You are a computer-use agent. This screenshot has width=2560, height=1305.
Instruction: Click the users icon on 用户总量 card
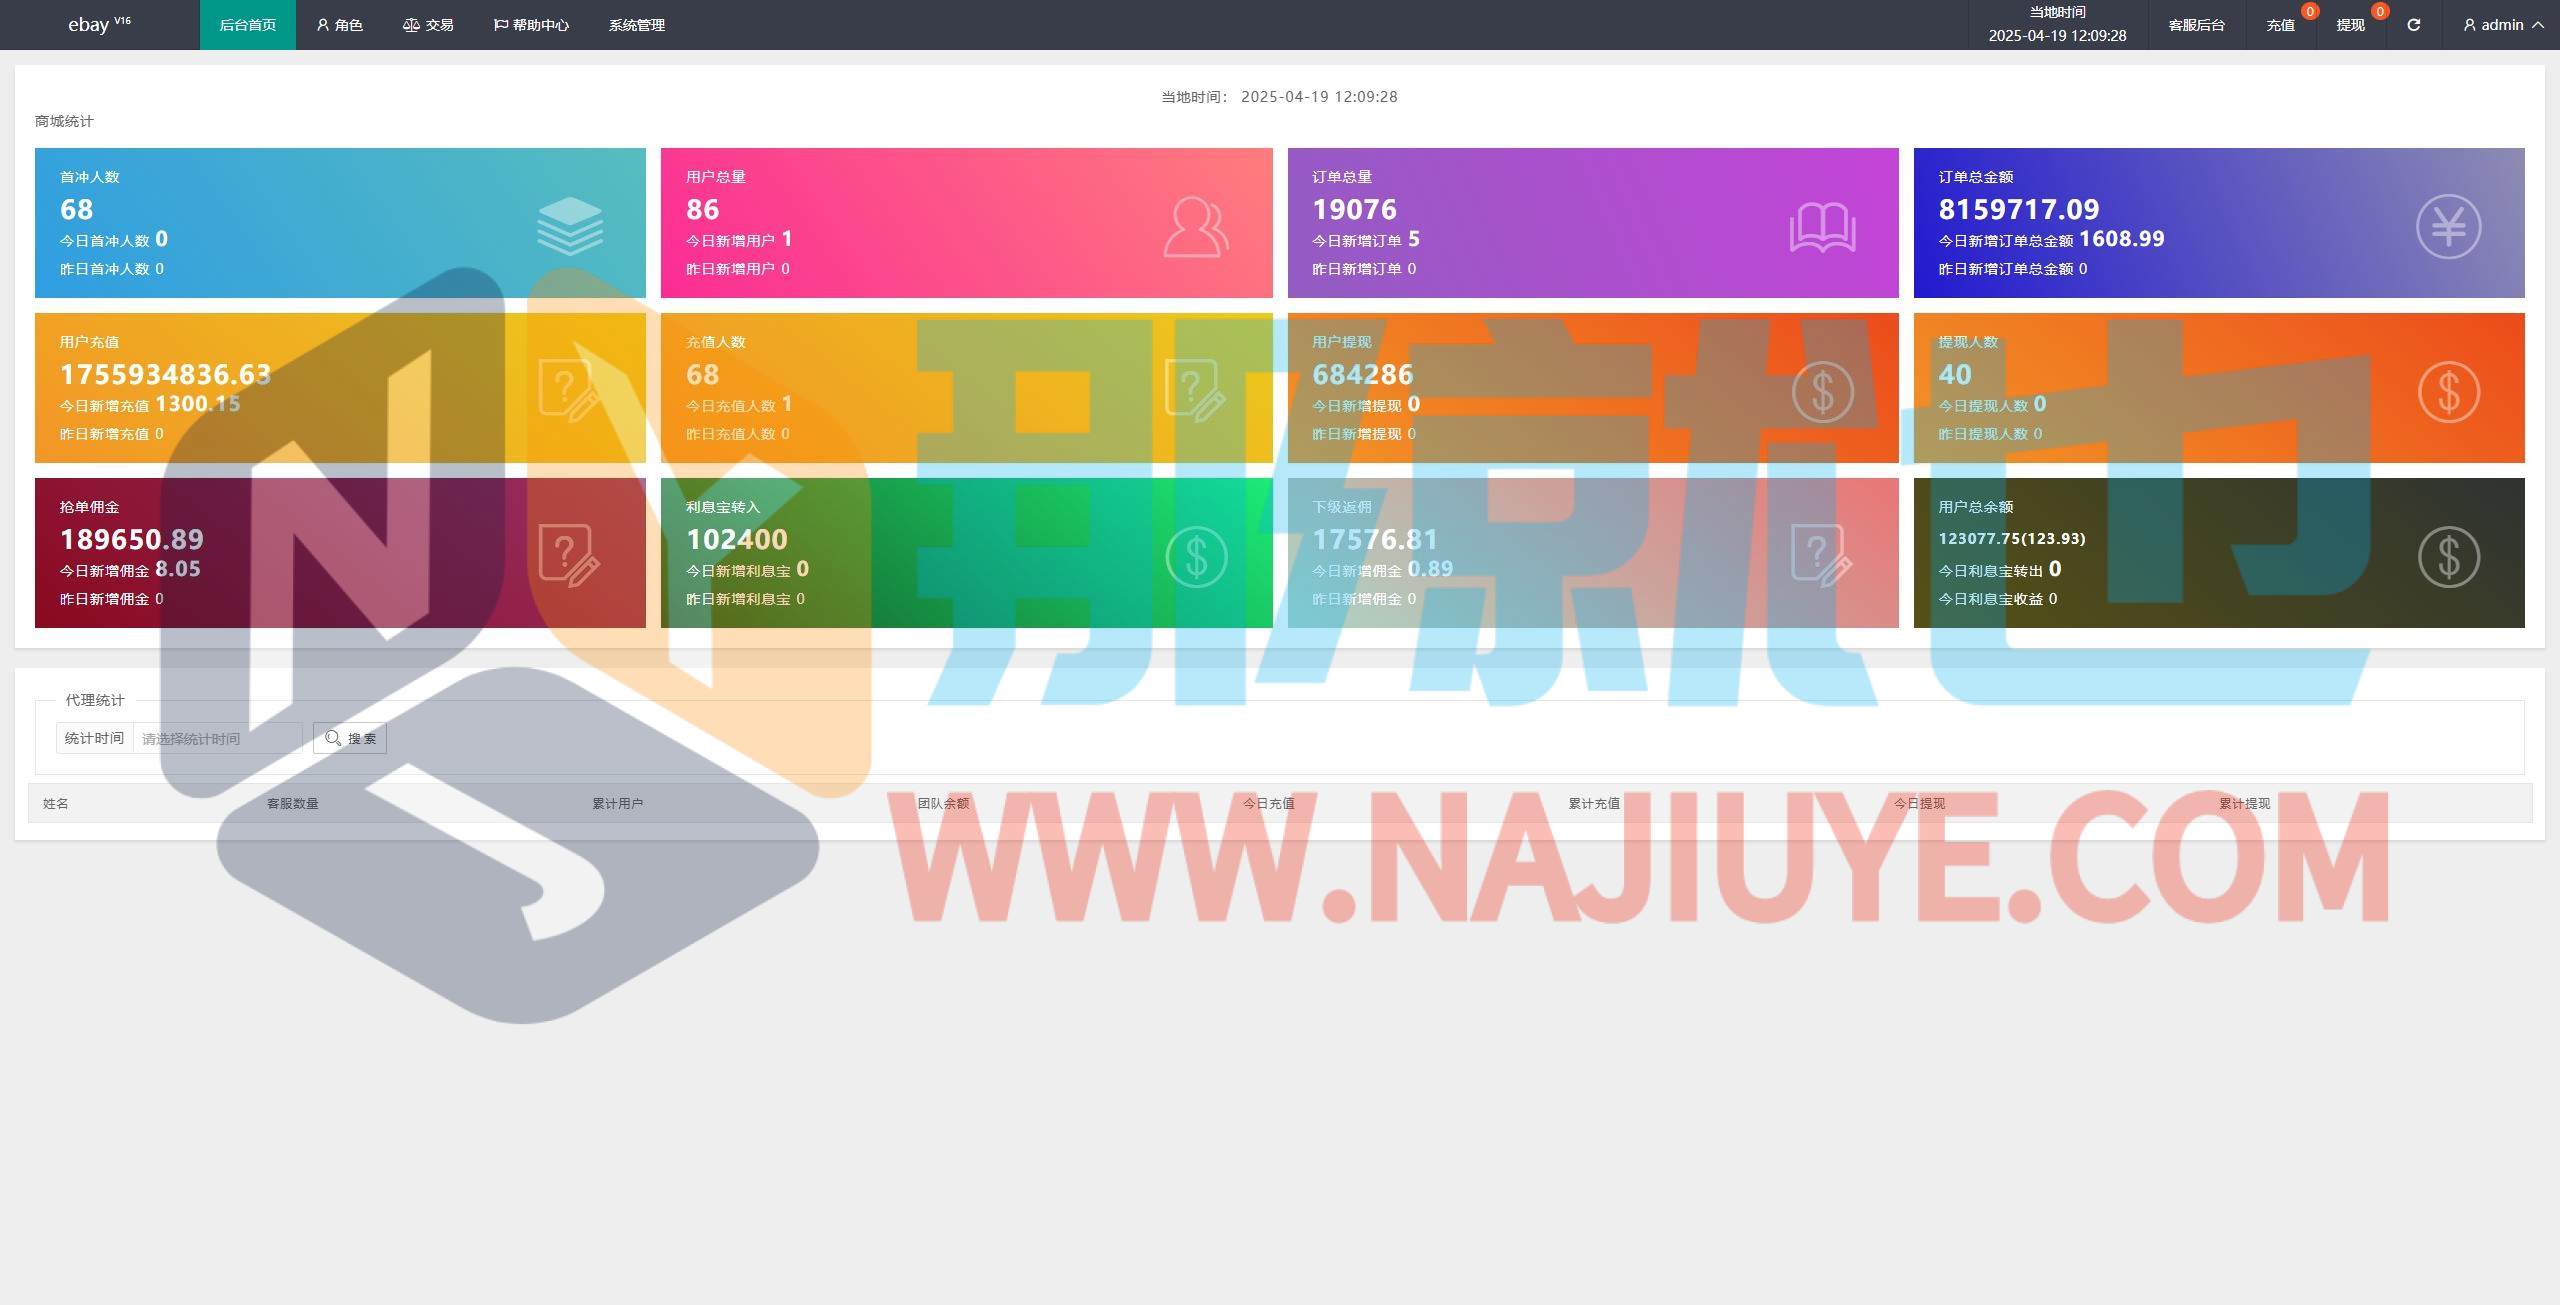click(1195, 227)
